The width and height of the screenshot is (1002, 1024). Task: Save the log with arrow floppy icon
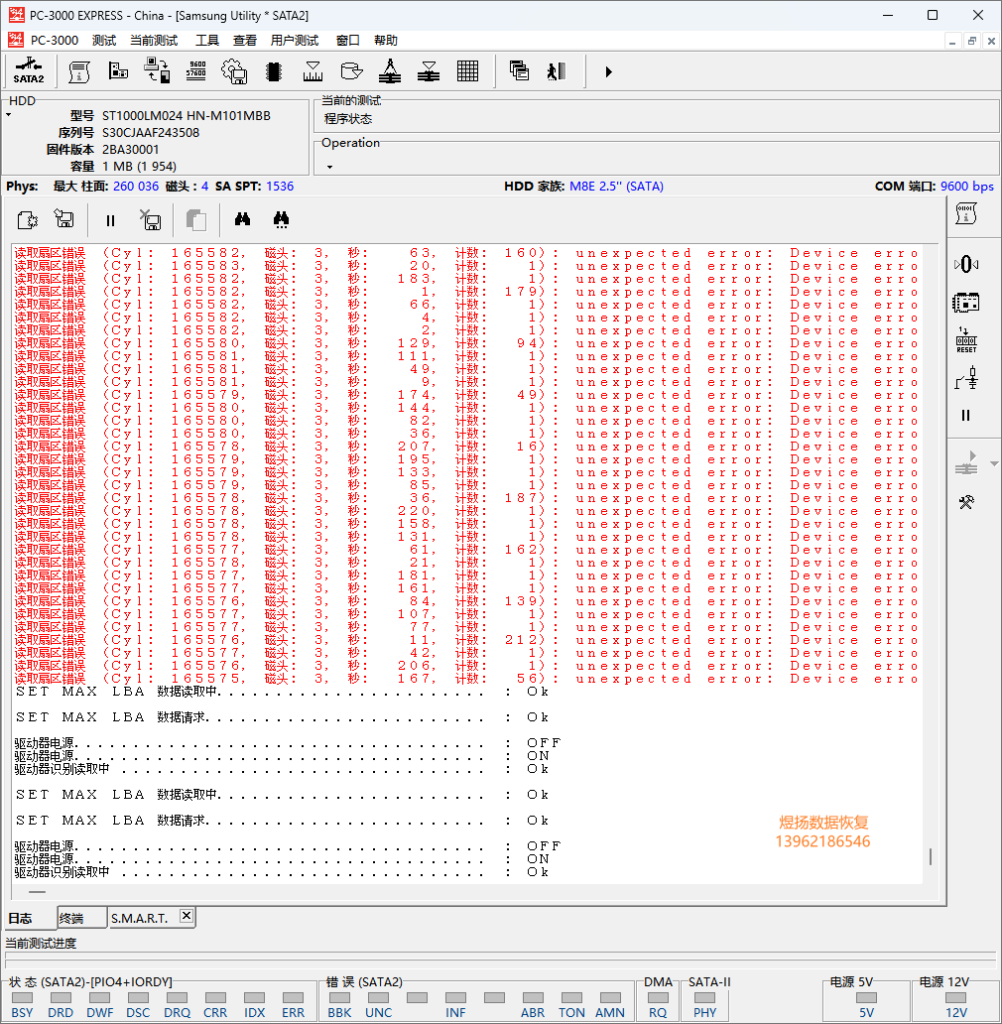click(64, 219)
